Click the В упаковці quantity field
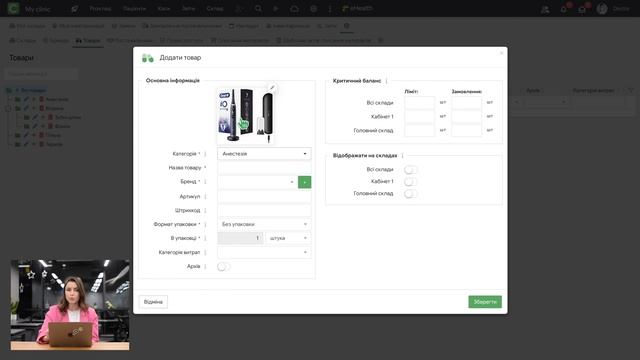Screen dimensions: 640x360 (240, 238)
